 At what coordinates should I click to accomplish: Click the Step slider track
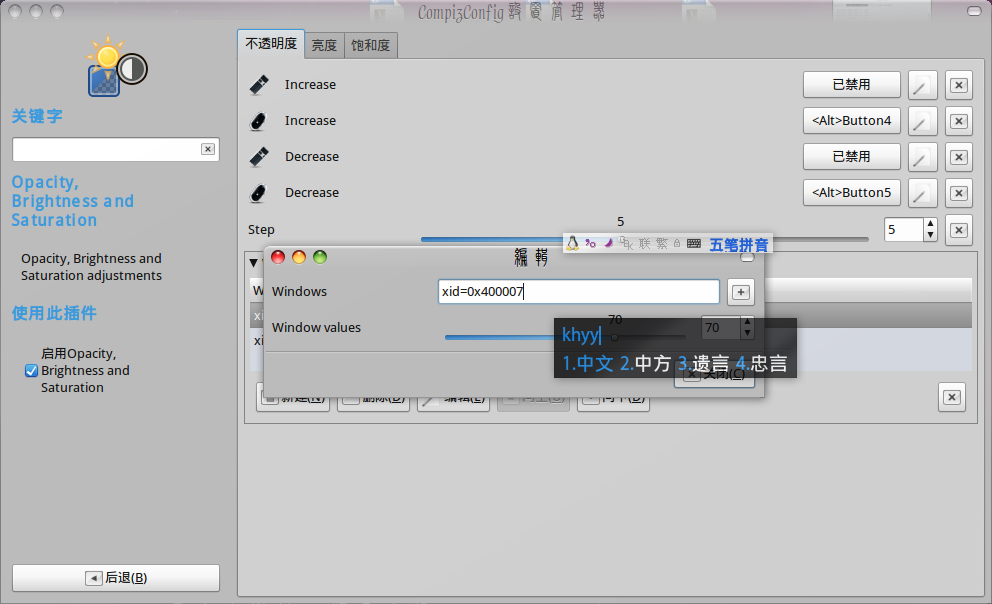[x=645, y=239]
